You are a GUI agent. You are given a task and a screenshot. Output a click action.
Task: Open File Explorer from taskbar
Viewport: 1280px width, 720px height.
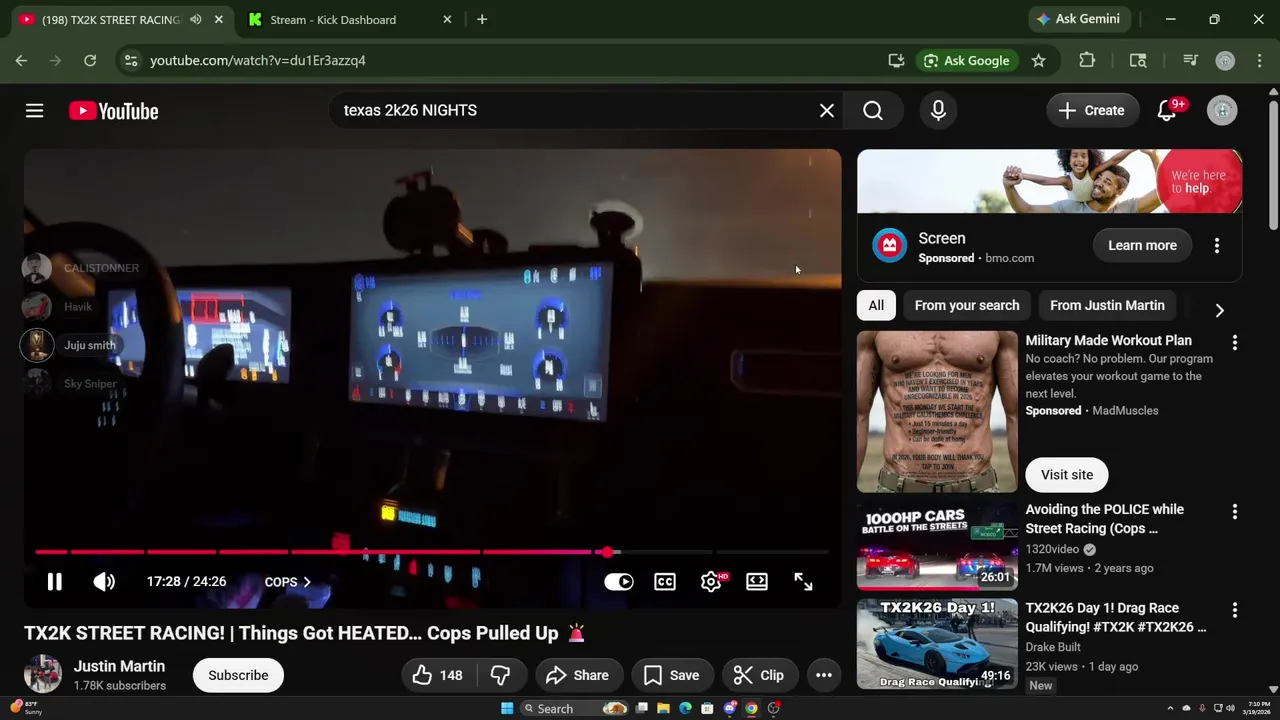point(663,709)
